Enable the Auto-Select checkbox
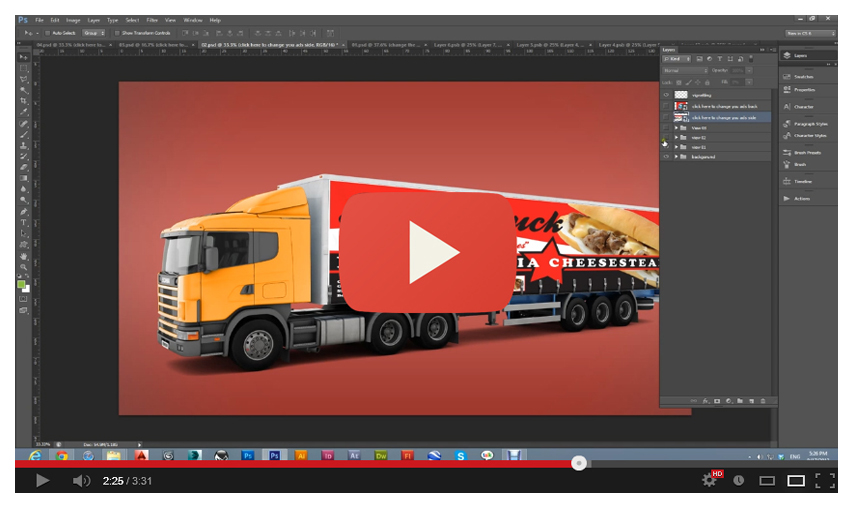 [48, 33]
